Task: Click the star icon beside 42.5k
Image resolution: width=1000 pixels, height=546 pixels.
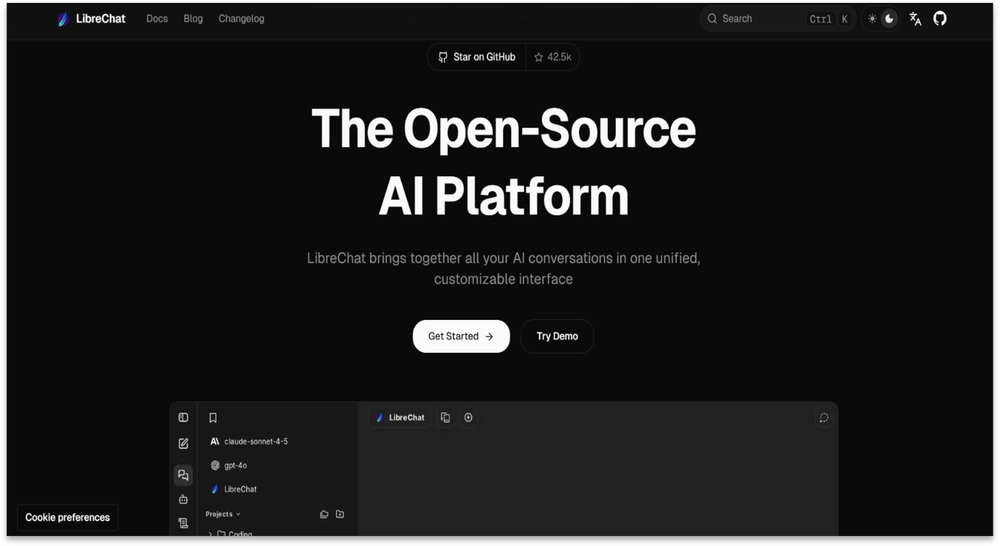Action: pyautogui.click(x=538, y=57)
